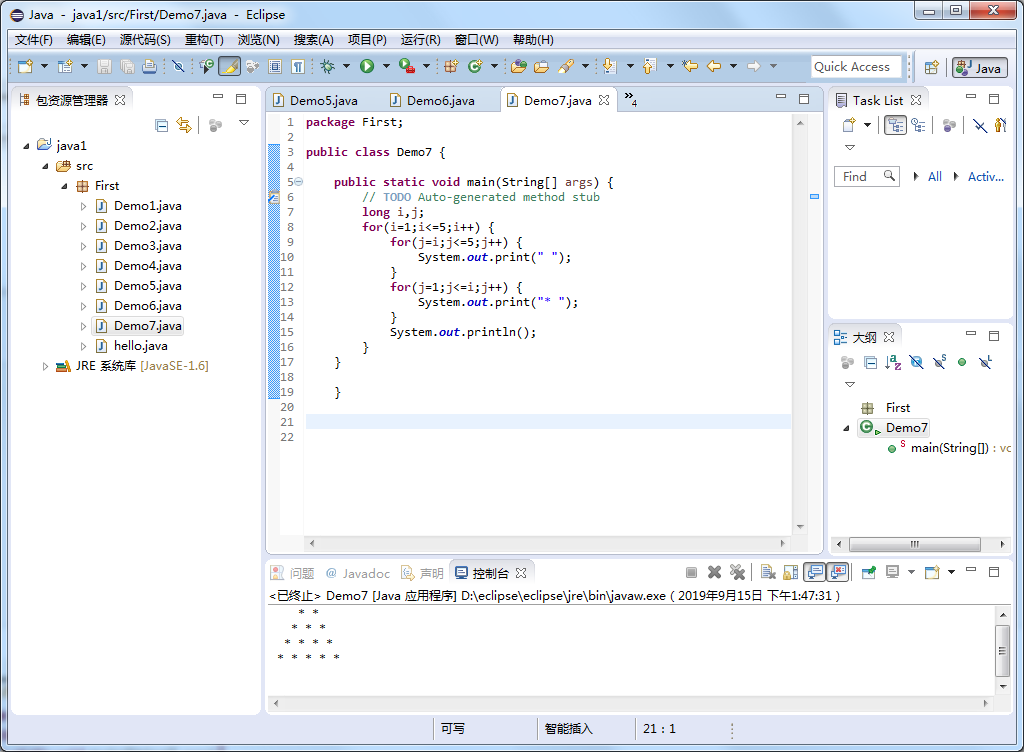Image resolution: width=1024 pixels, height=752 pixels.
Task: Click Next Annotation arrow icon
Action: pos(609,66)
